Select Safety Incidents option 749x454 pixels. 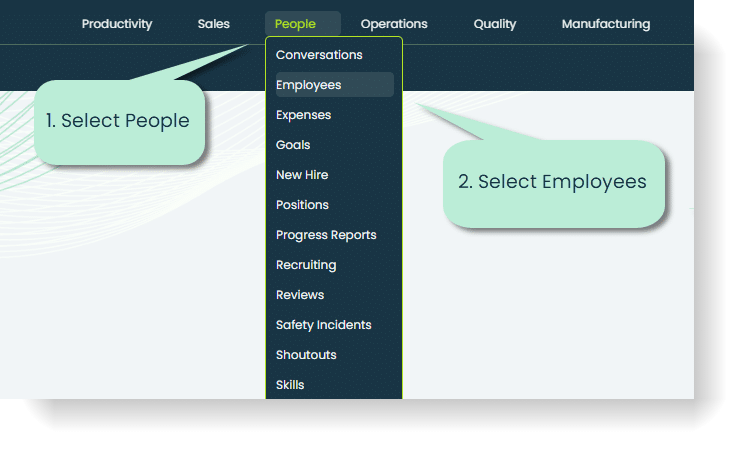tap(323, 325)
